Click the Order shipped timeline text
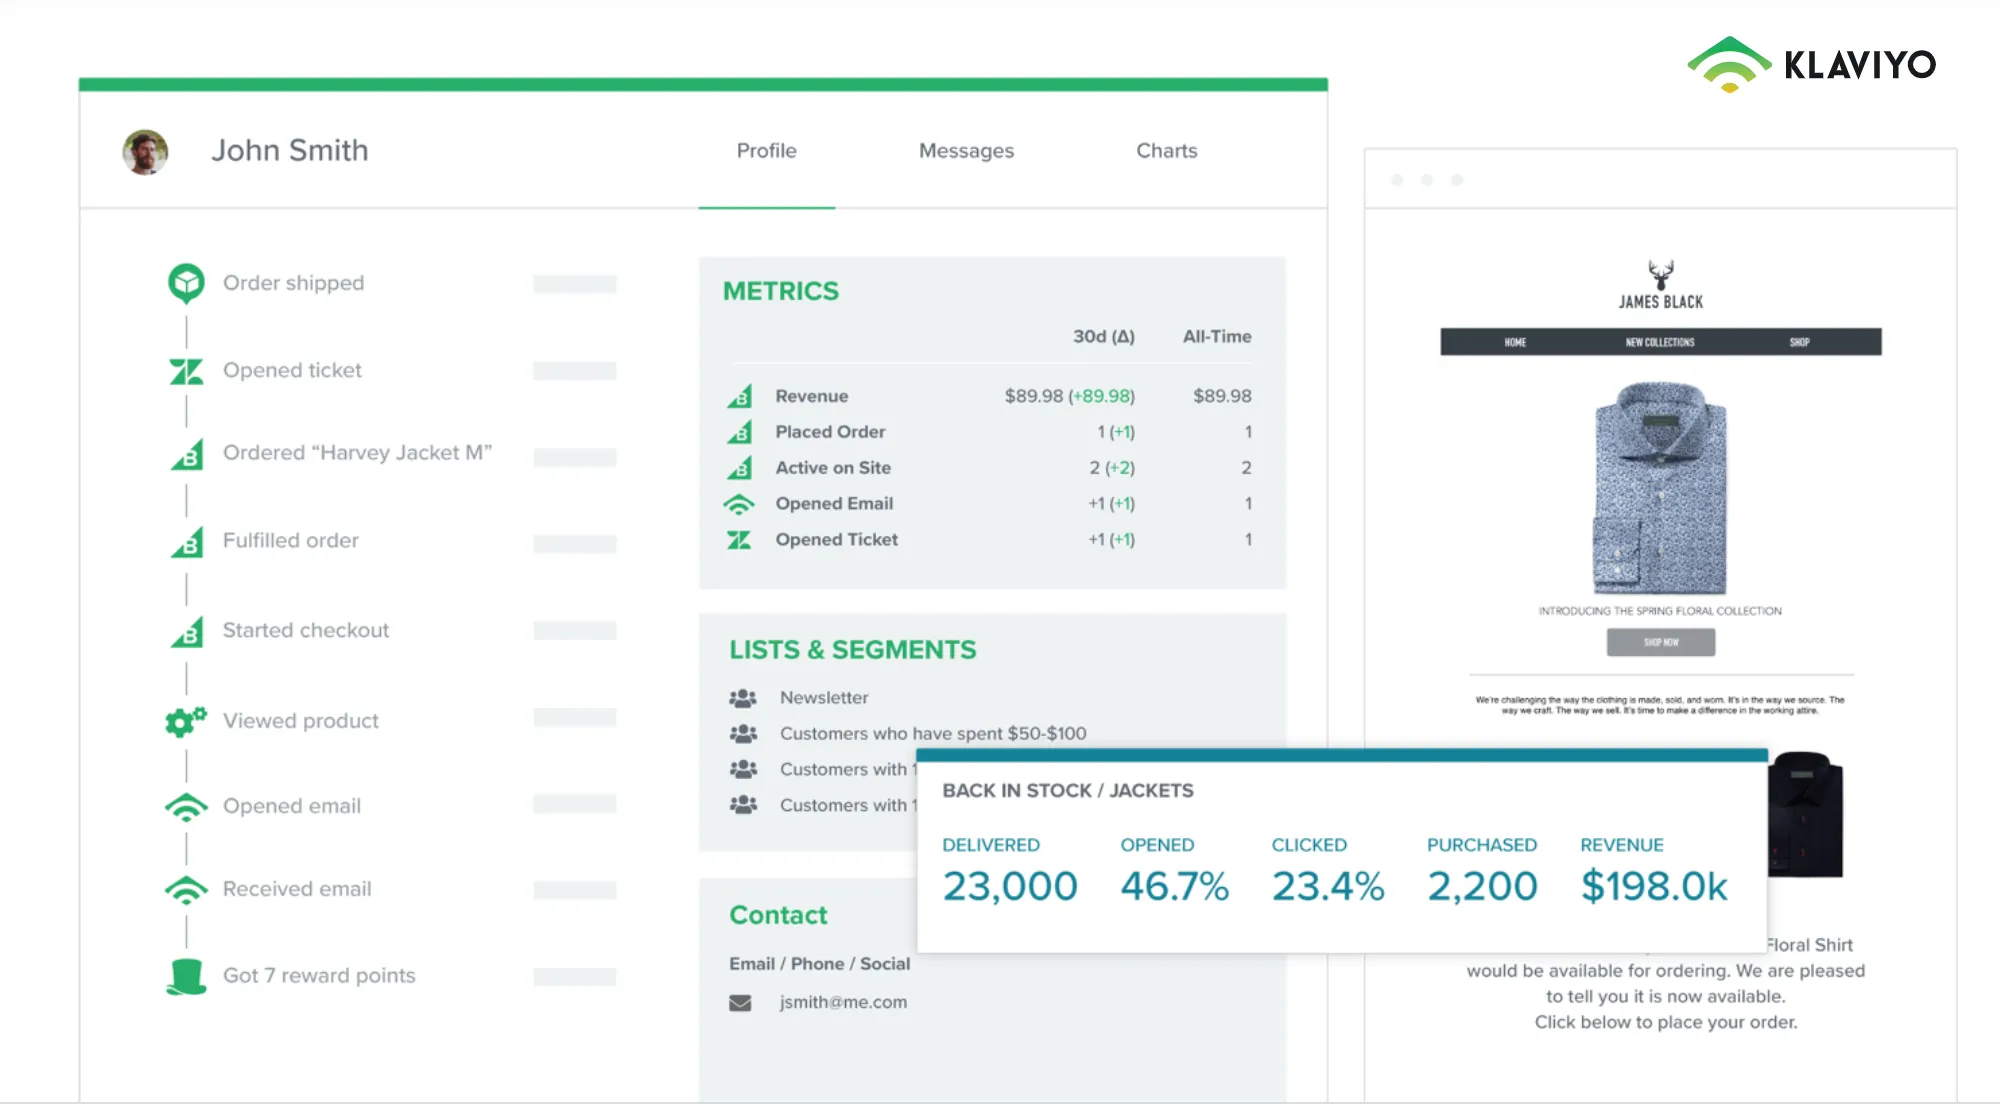This screenshot has width=2000, height=1104. 293,283
